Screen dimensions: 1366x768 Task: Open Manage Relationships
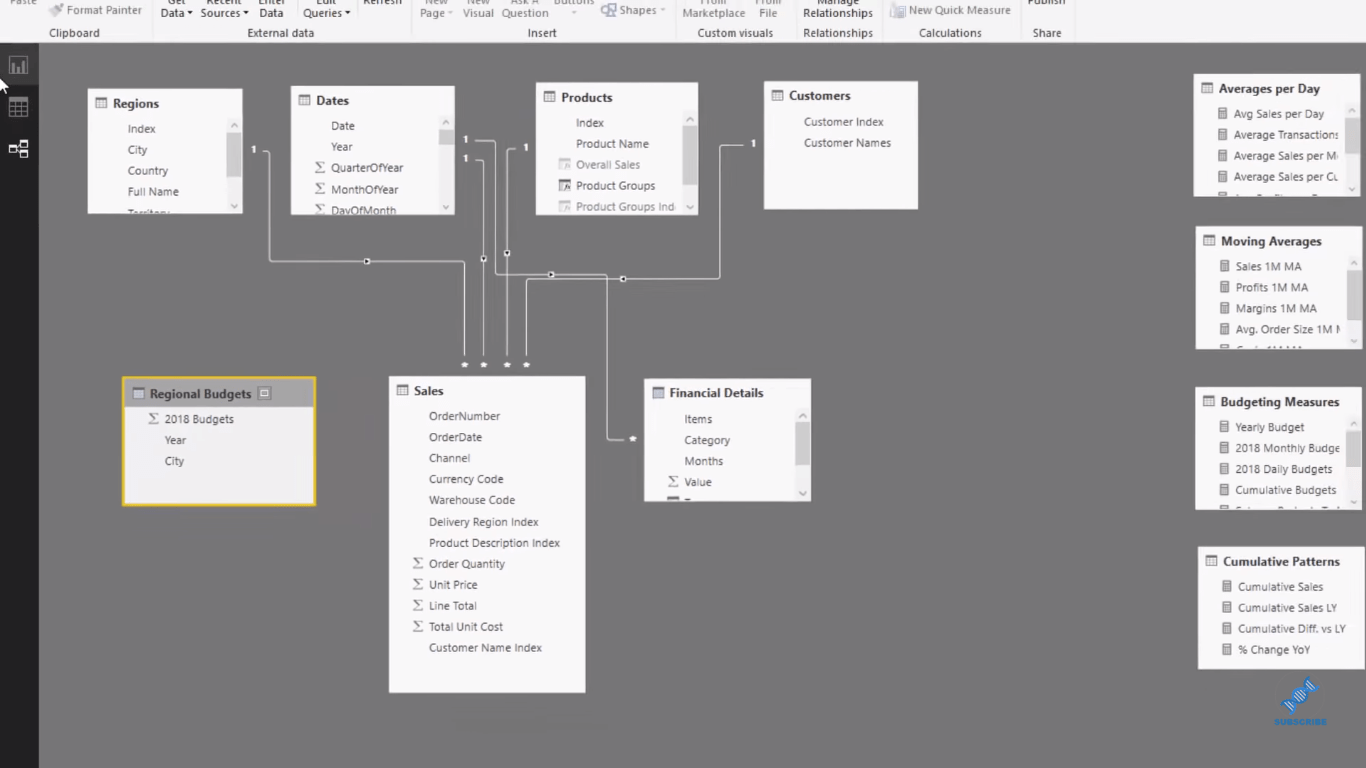838,9
